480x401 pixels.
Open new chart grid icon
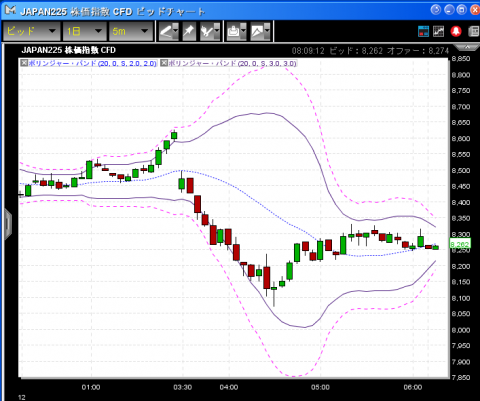[x=439, y=31]
